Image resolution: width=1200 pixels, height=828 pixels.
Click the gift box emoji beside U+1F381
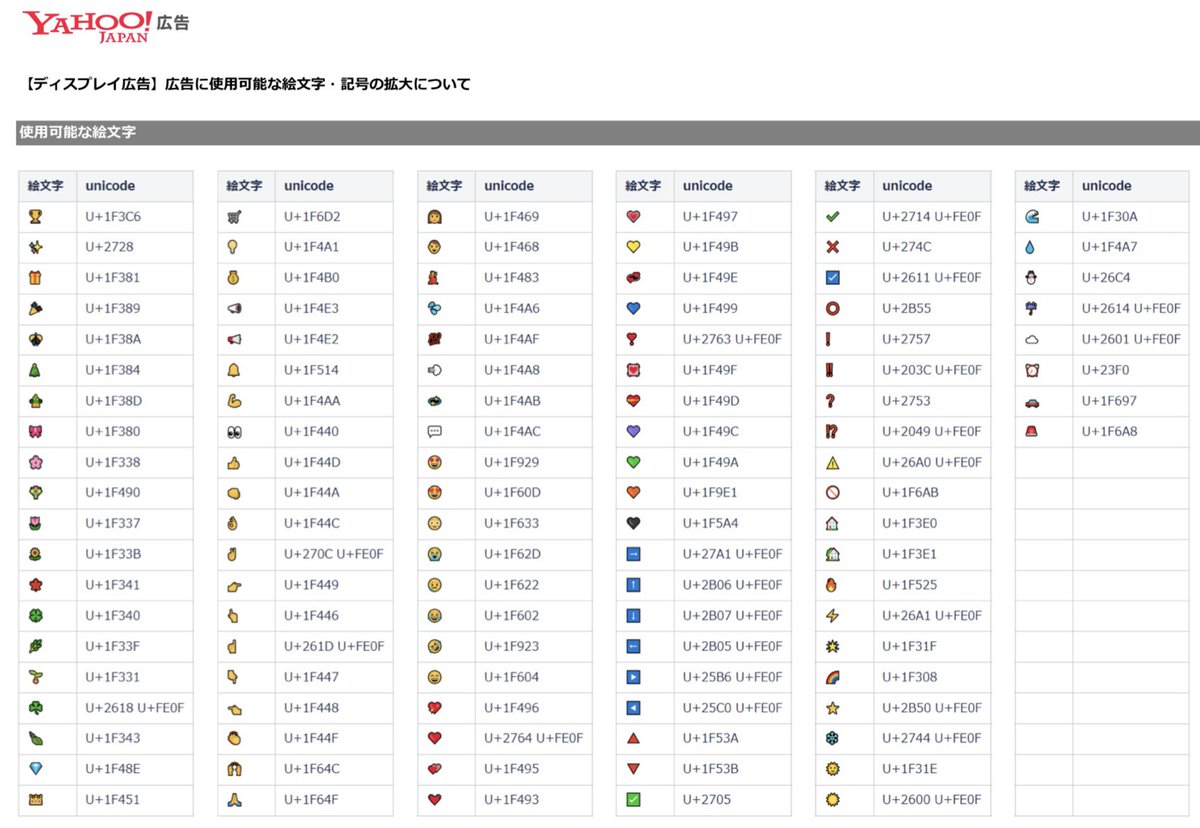[x=36, y=278]
